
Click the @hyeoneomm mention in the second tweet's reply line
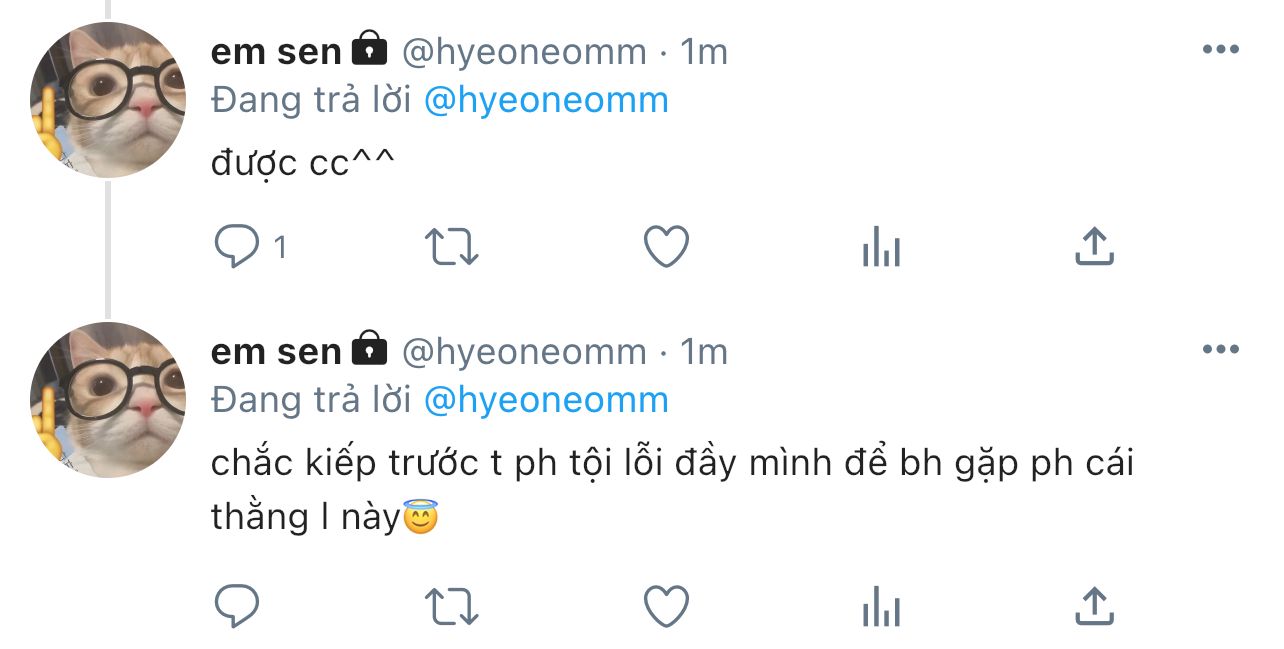[546, 400]
